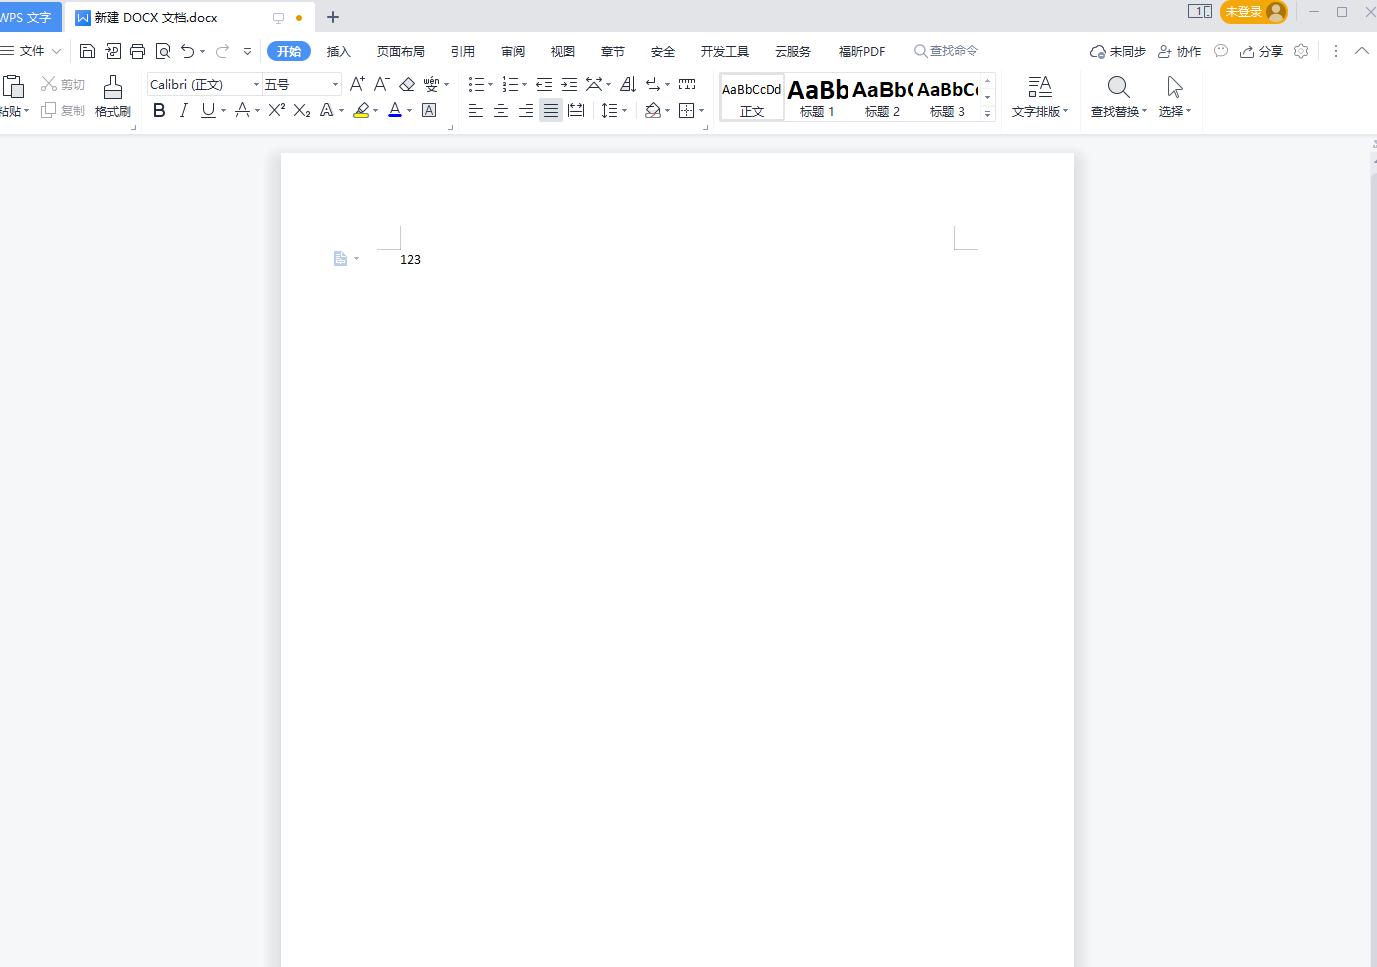This screenshot has height=967, width=1377.
Task: Increase paragraph indent
Action: 569,84
